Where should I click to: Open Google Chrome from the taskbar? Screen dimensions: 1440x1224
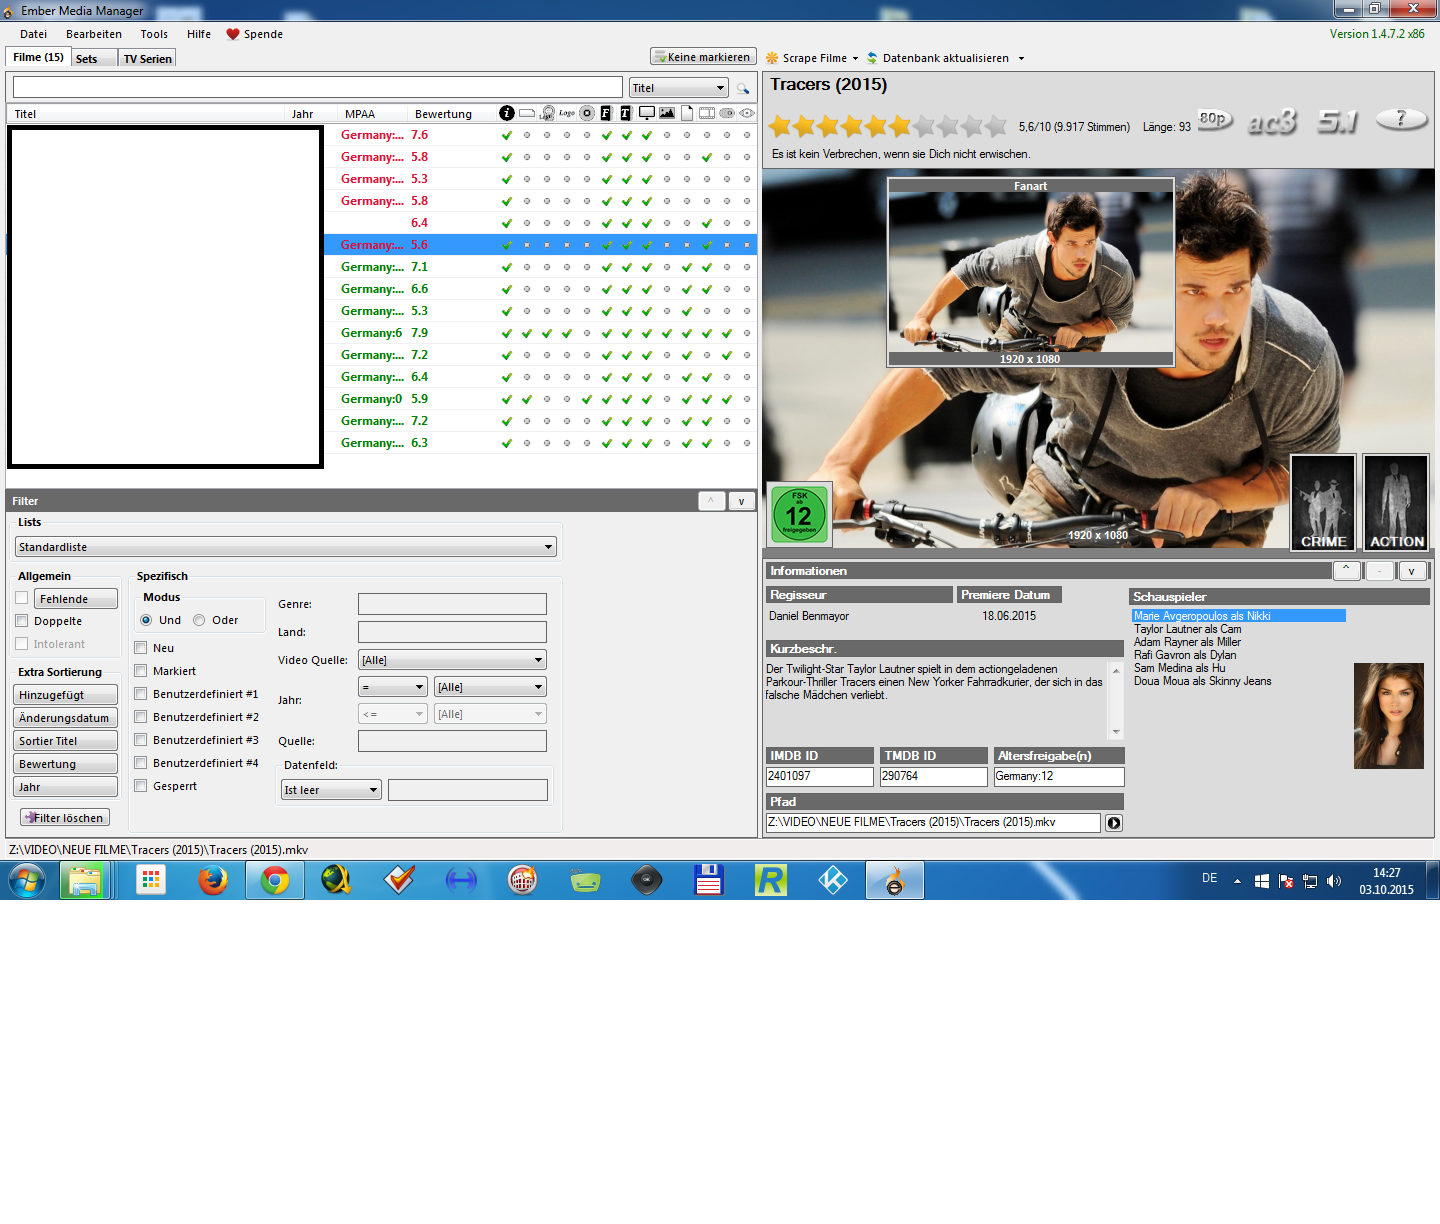coord(275,880)
